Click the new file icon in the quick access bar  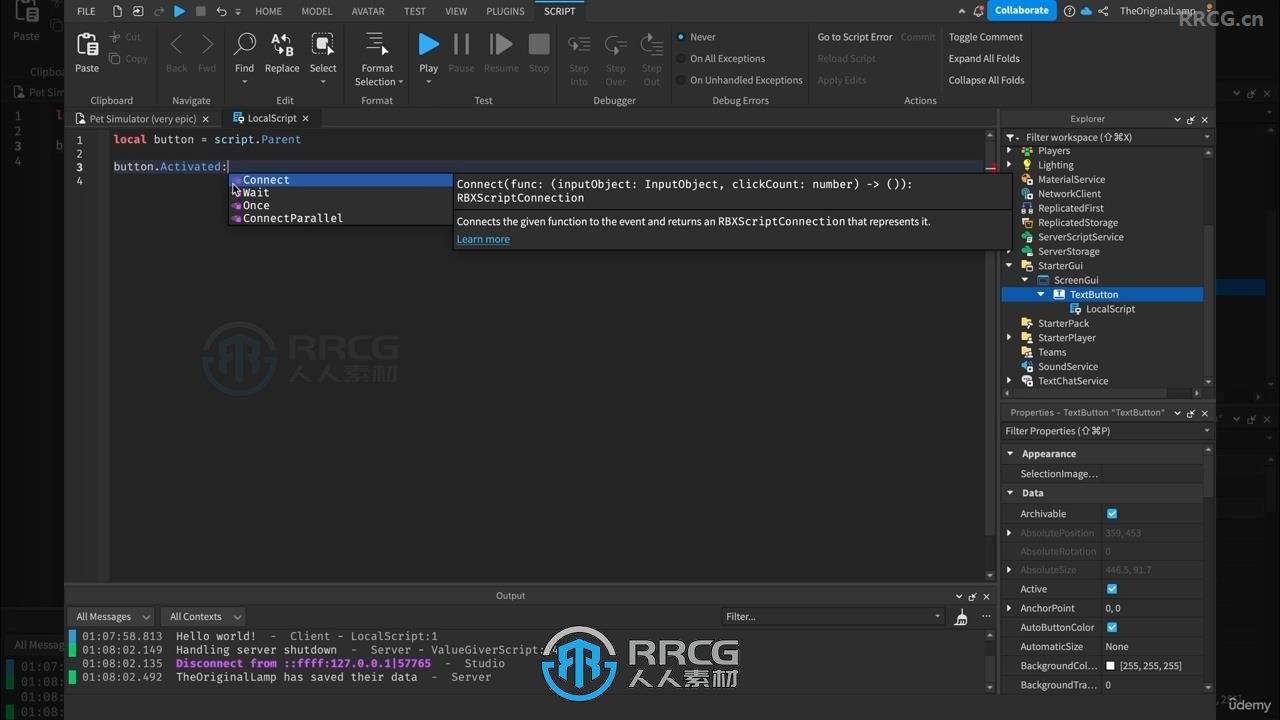tap(118, 11)
